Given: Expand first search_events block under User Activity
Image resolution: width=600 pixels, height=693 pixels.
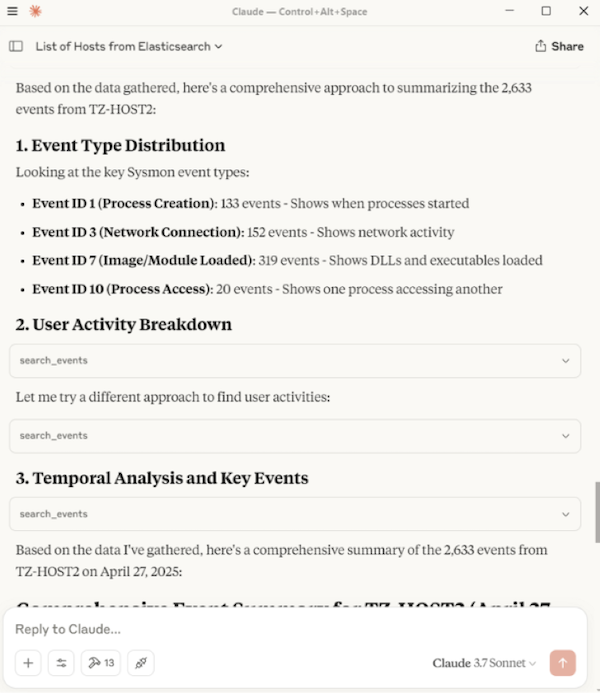Looking at the screenshot, I should pos(295,361).
